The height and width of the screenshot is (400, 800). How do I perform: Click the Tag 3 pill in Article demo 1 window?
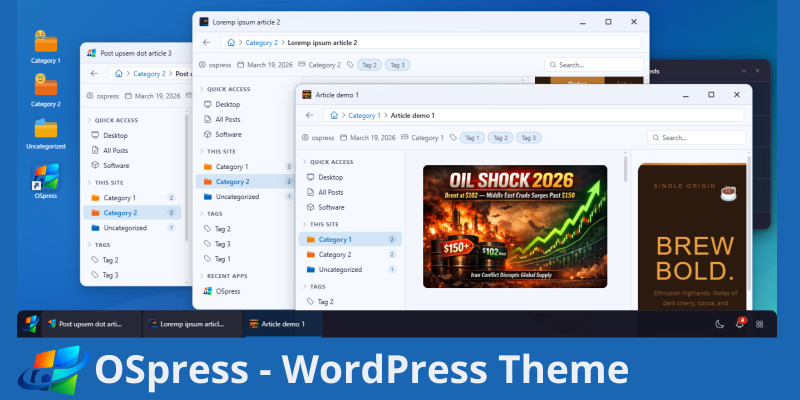(529, 138)
